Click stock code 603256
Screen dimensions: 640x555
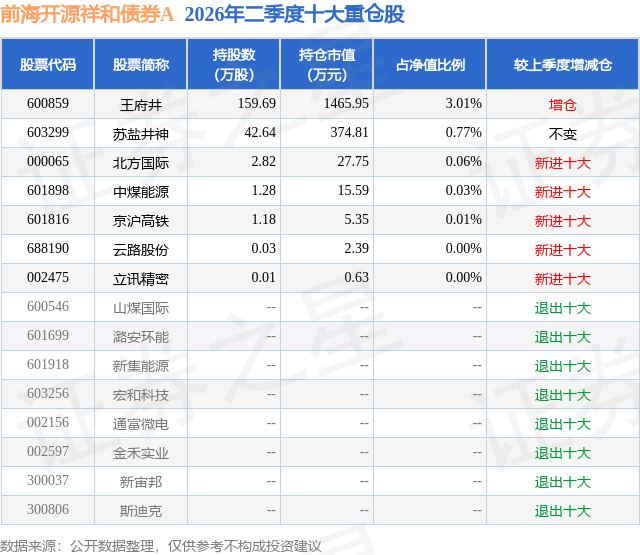point(48,393)
